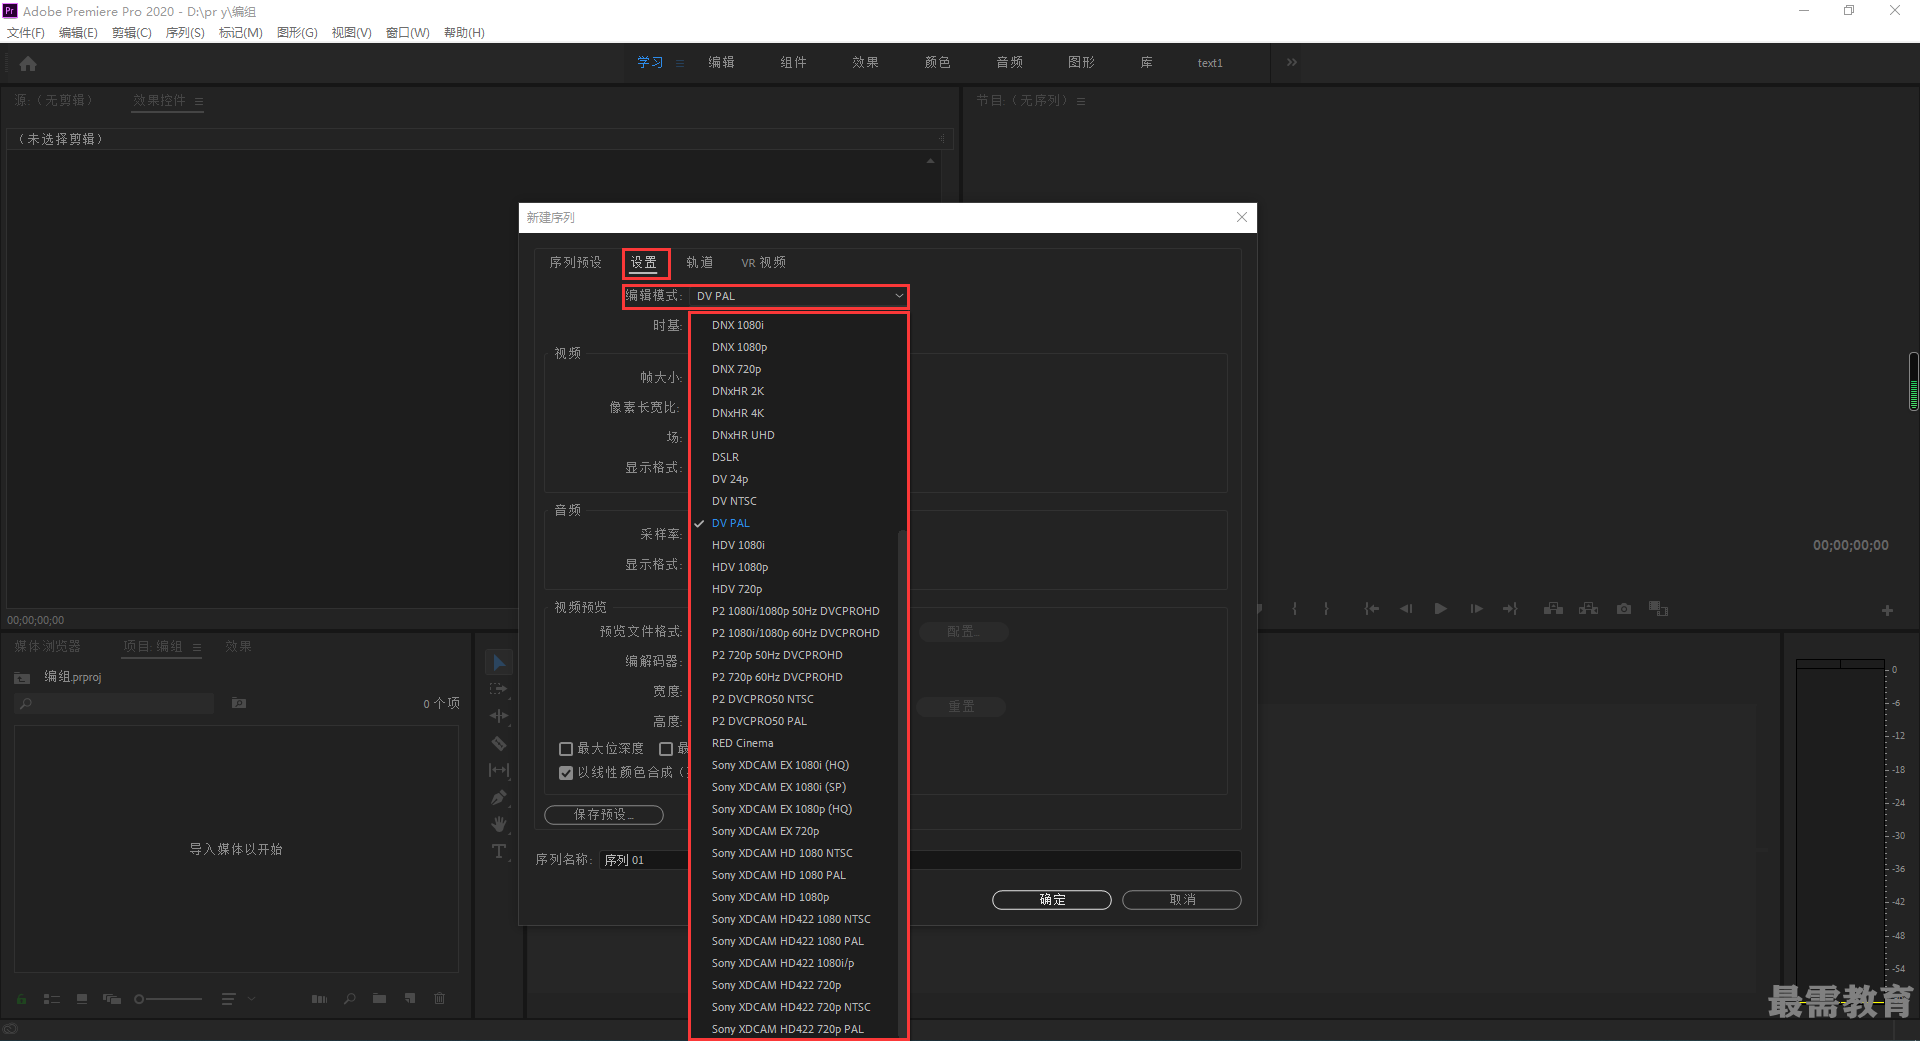
Task: Click the 保存预设 button
Action: [604, 815]
